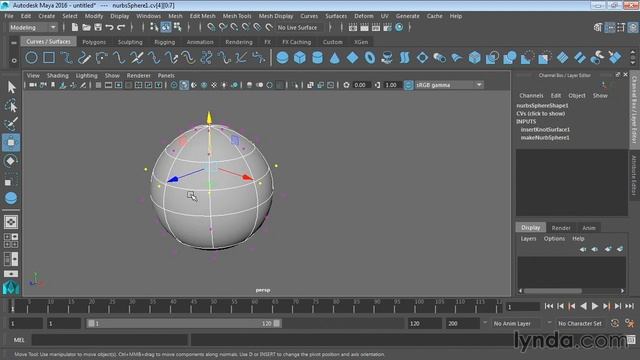The image size is (640, 360).
Task: Click nurbsSphereShape1 node name
Action: (542, 105)
